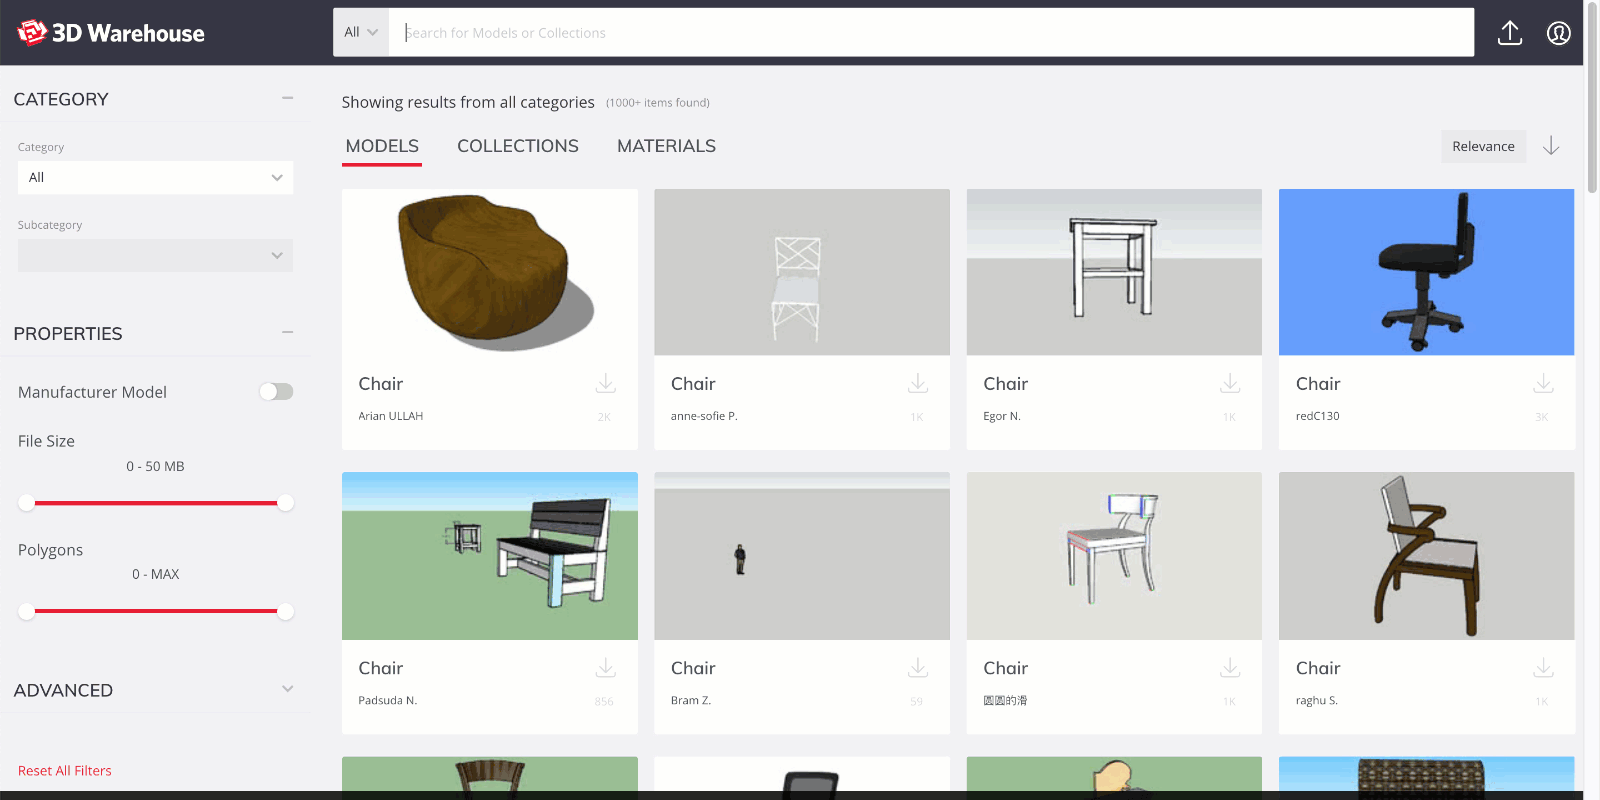Open the Category dropdown set to All
1600x800 pixels.
[155, 178]
